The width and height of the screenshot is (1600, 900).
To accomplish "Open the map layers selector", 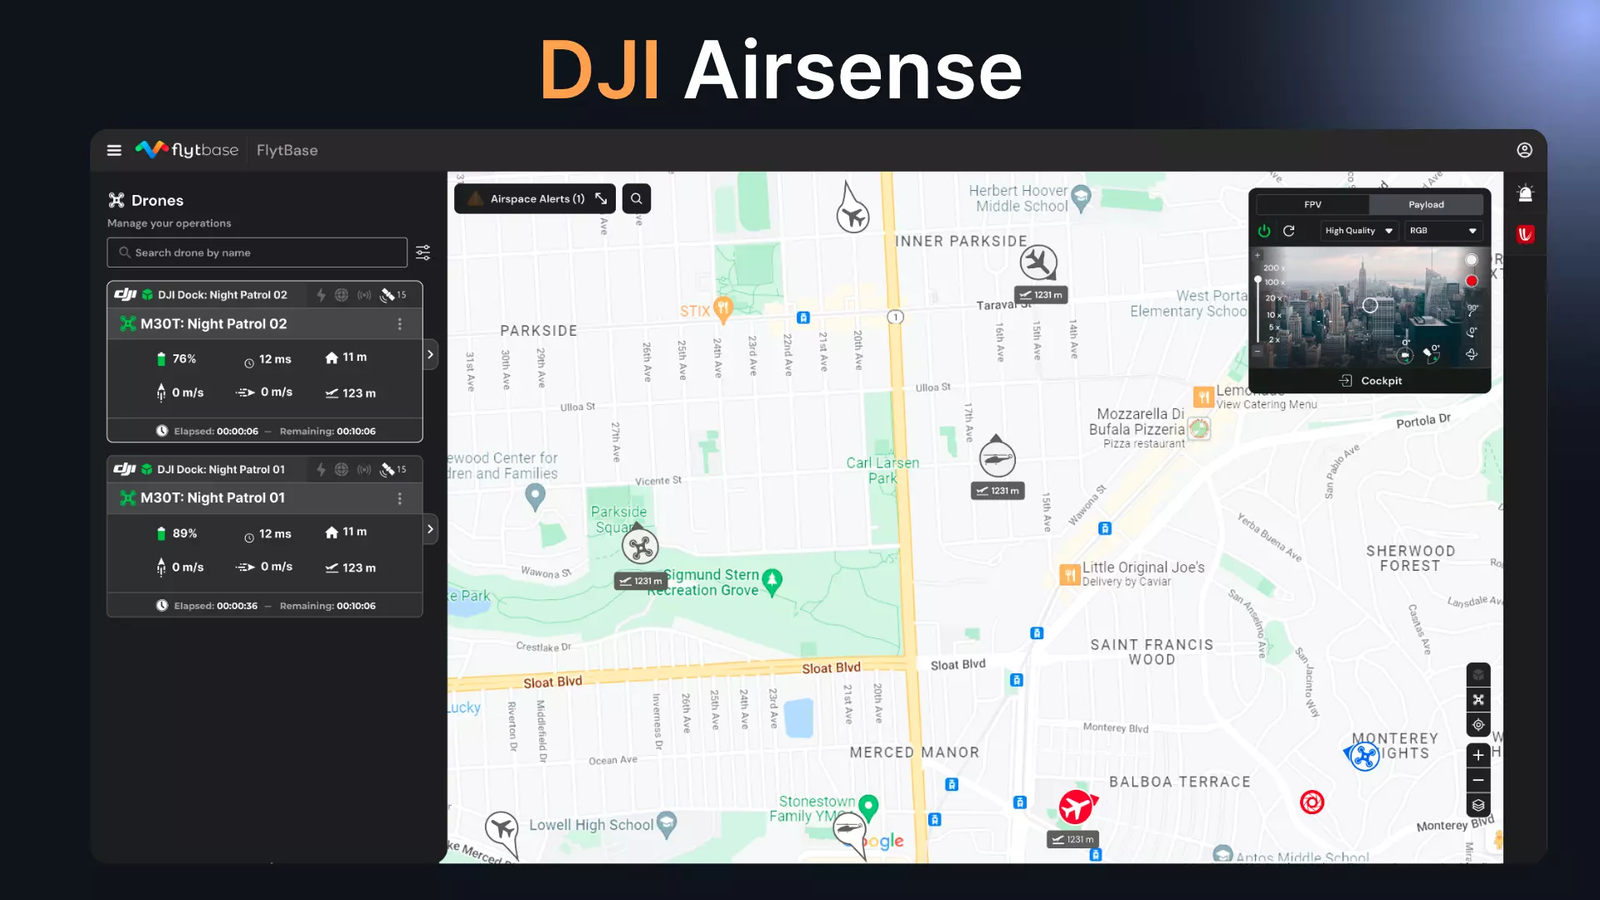I will click(1478, 805).
